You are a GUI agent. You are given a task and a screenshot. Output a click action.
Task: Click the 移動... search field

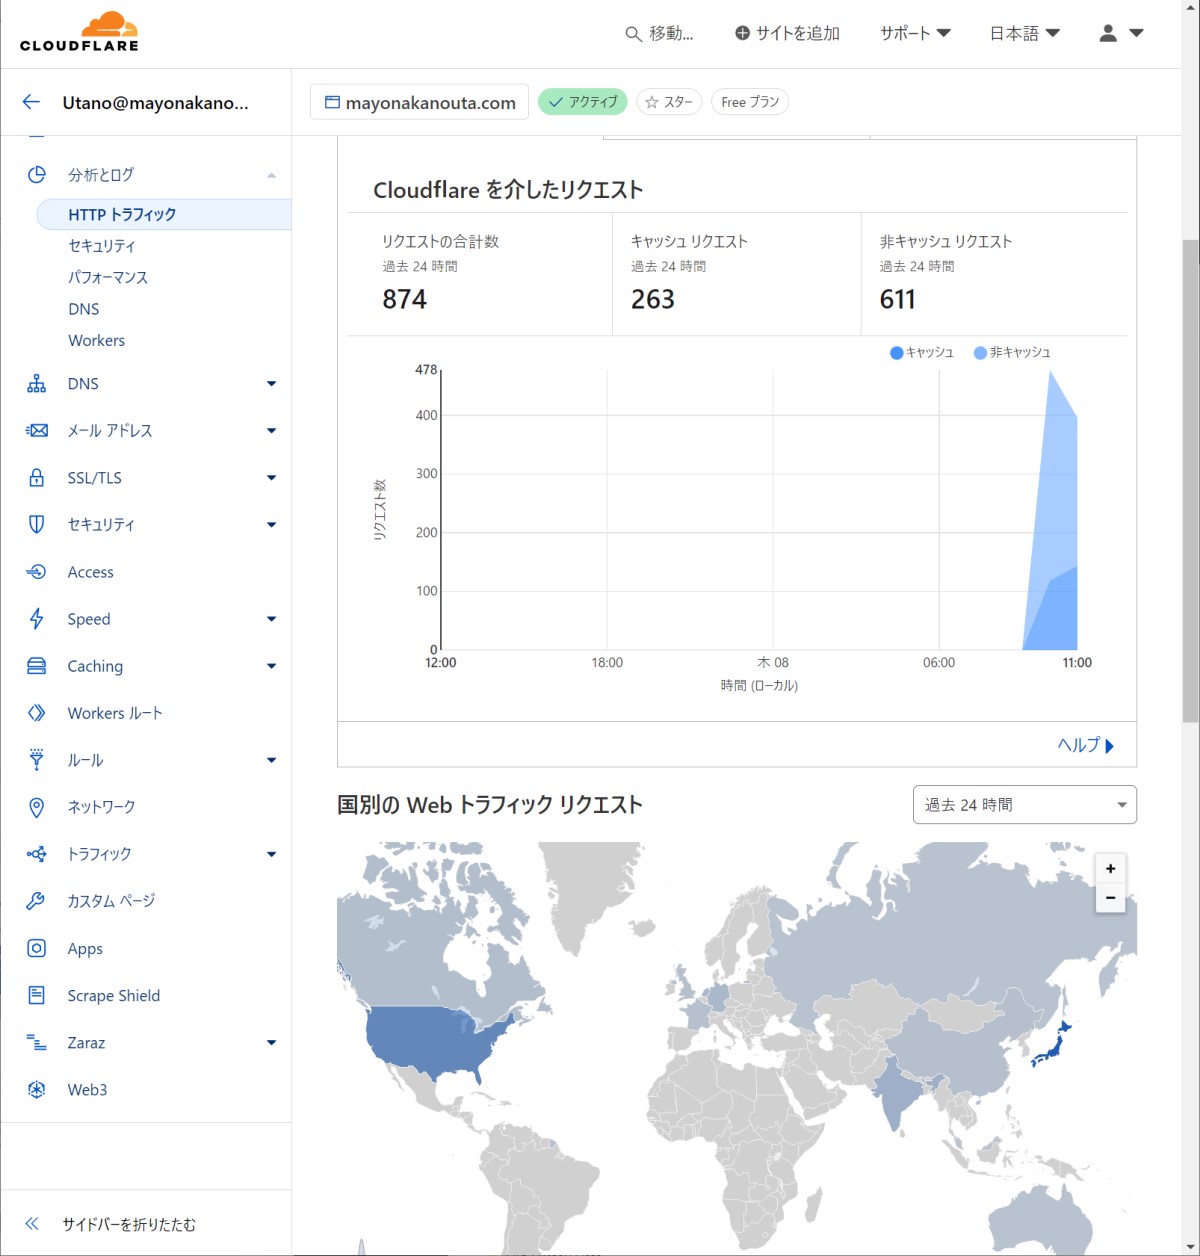click(x=660, y=33)
